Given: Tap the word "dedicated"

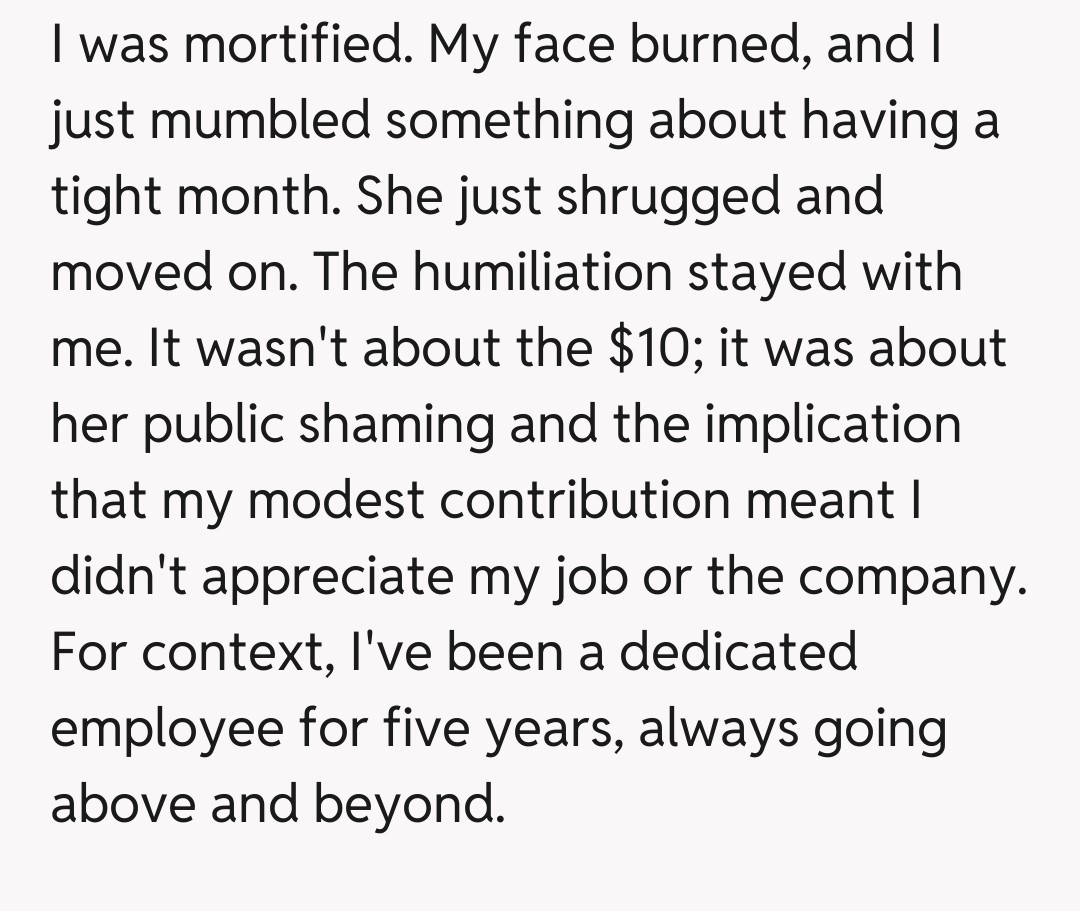Looking at the screenshot, I should click(738, 651).
